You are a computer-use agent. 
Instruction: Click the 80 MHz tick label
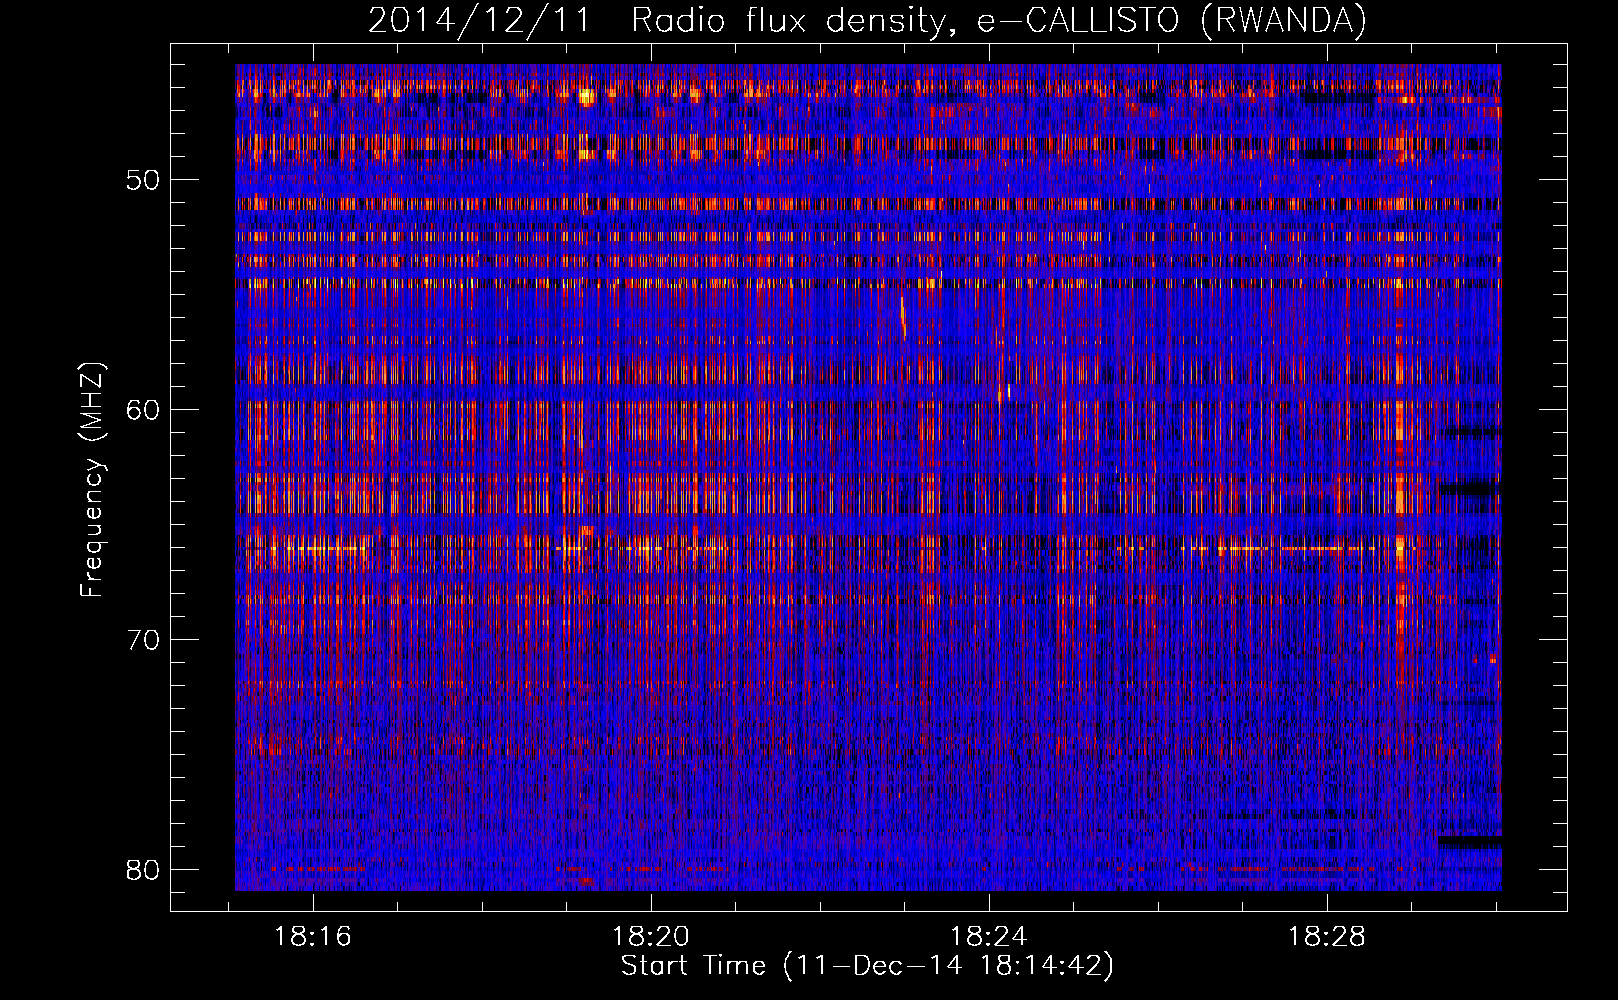(x=144, y=870)
